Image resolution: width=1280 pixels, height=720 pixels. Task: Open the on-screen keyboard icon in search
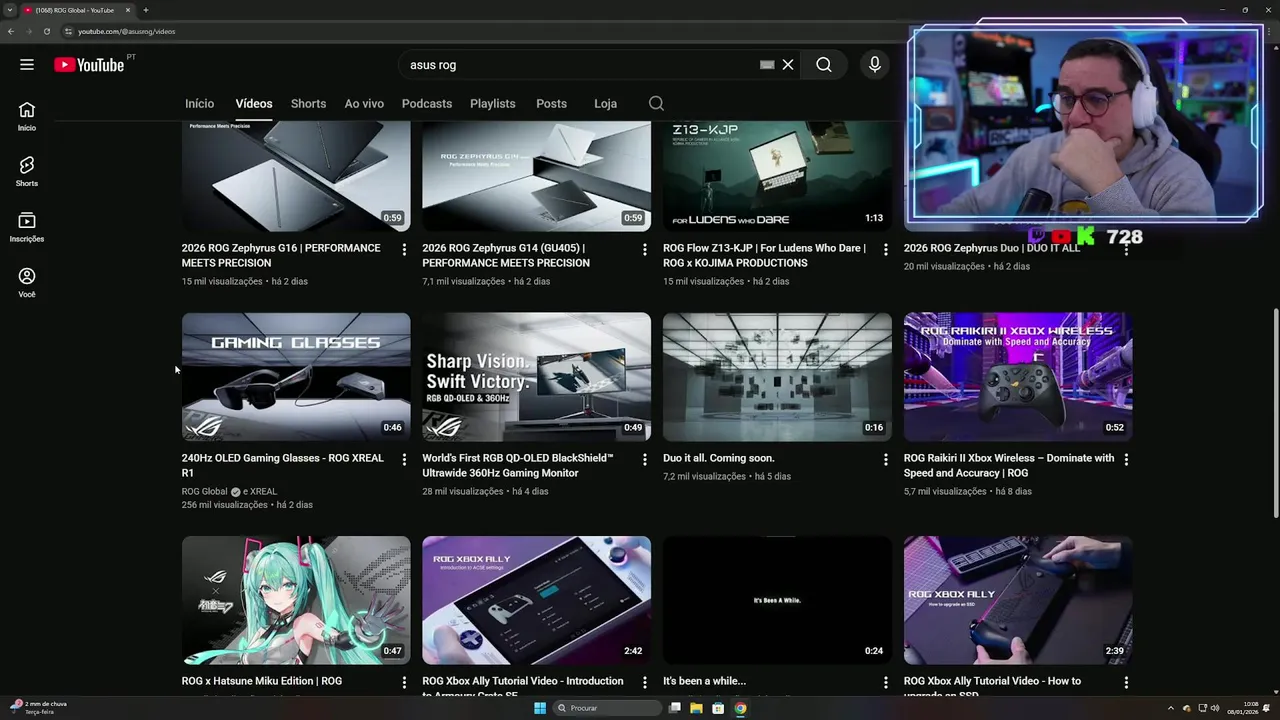pyautogui.click(x=767, y=65)
